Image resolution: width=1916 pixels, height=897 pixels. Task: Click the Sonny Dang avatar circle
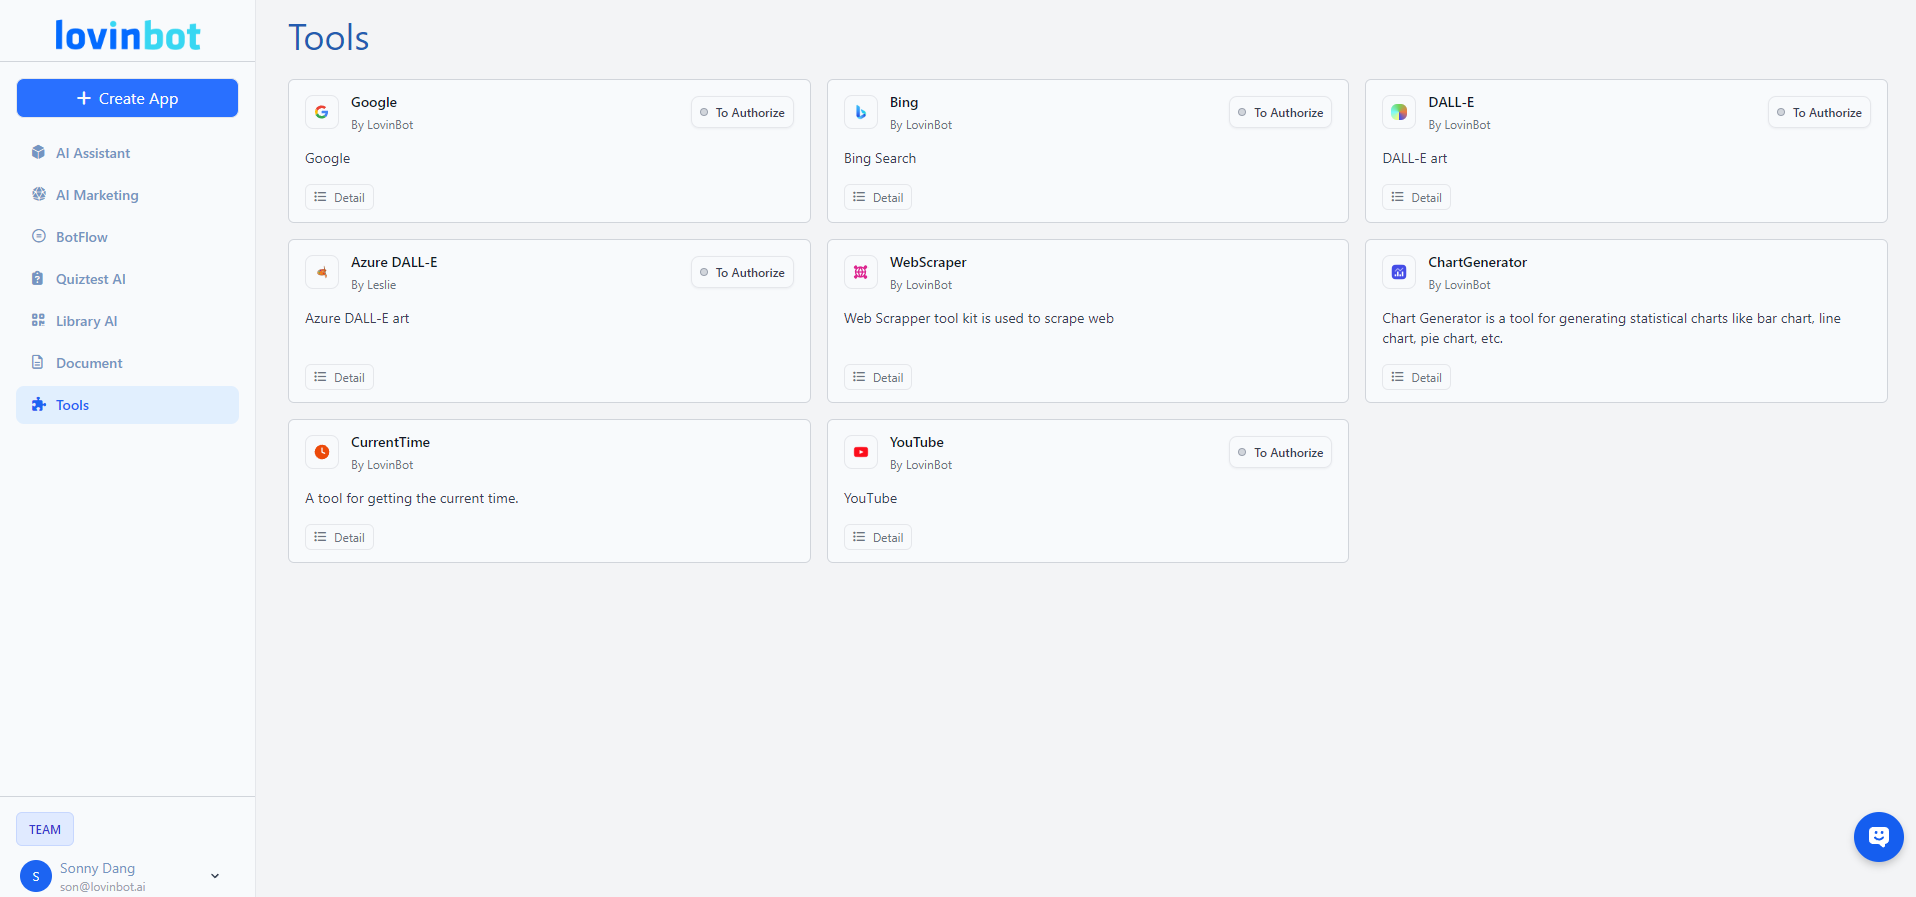point(36,876)
